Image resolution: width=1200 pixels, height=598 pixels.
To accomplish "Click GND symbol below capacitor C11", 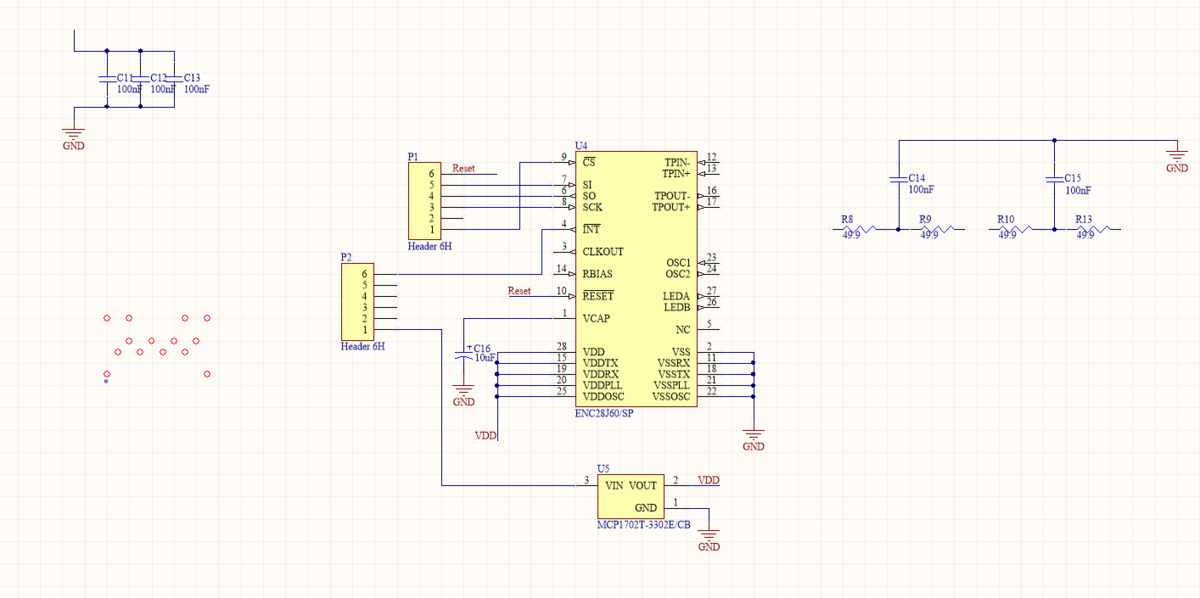I will (x=74, y=134).
